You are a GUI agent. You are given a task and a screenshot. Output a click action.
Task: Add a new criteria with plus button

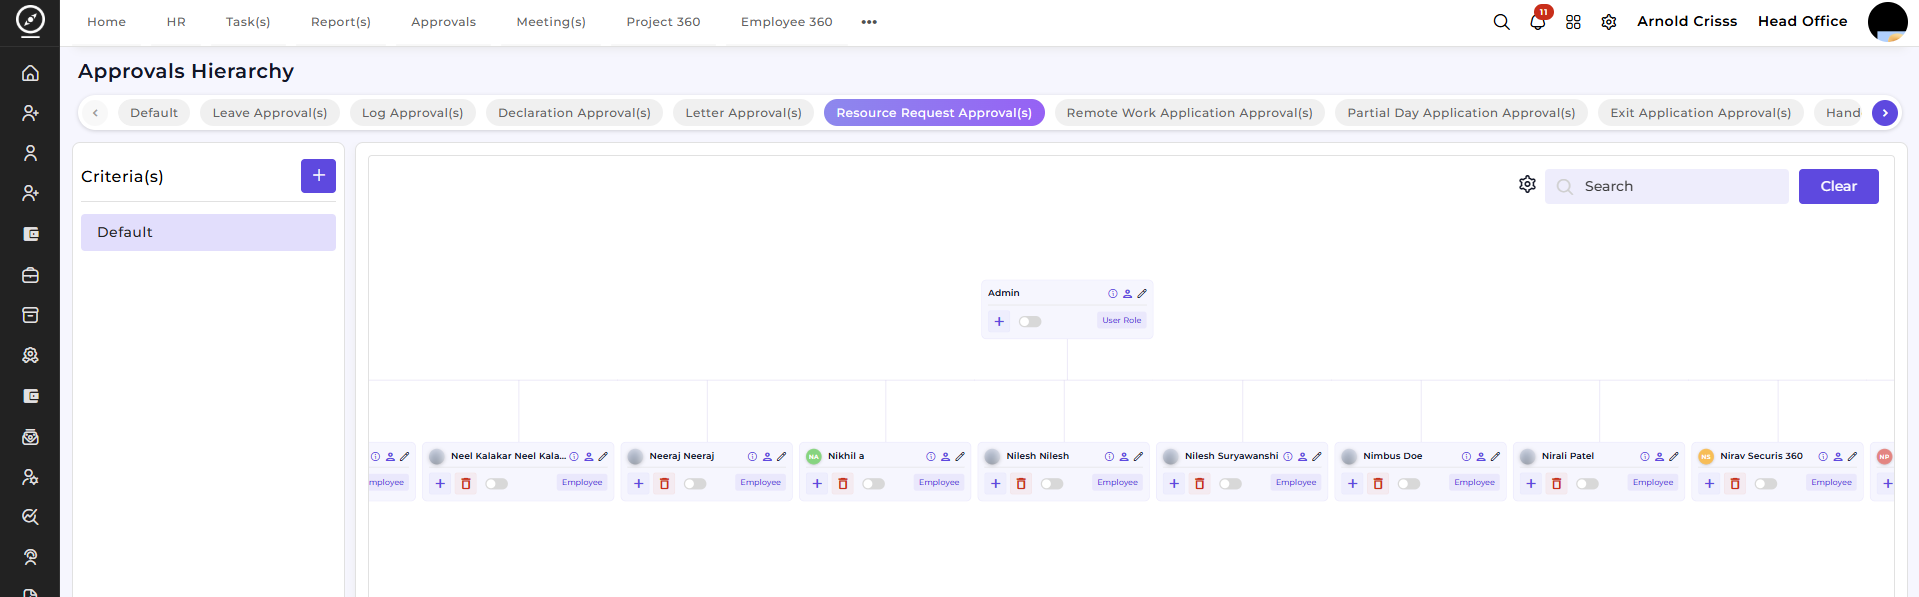coord(318,176)
